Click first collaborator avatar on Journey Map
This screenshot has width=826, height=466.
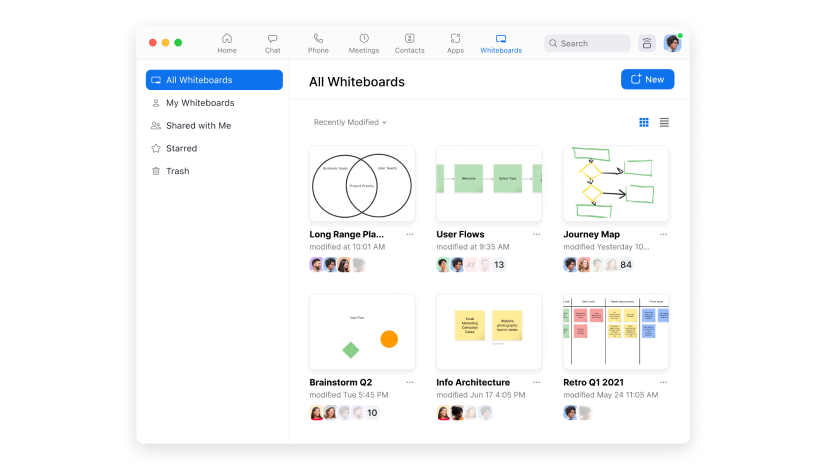(x=571, y=265)
